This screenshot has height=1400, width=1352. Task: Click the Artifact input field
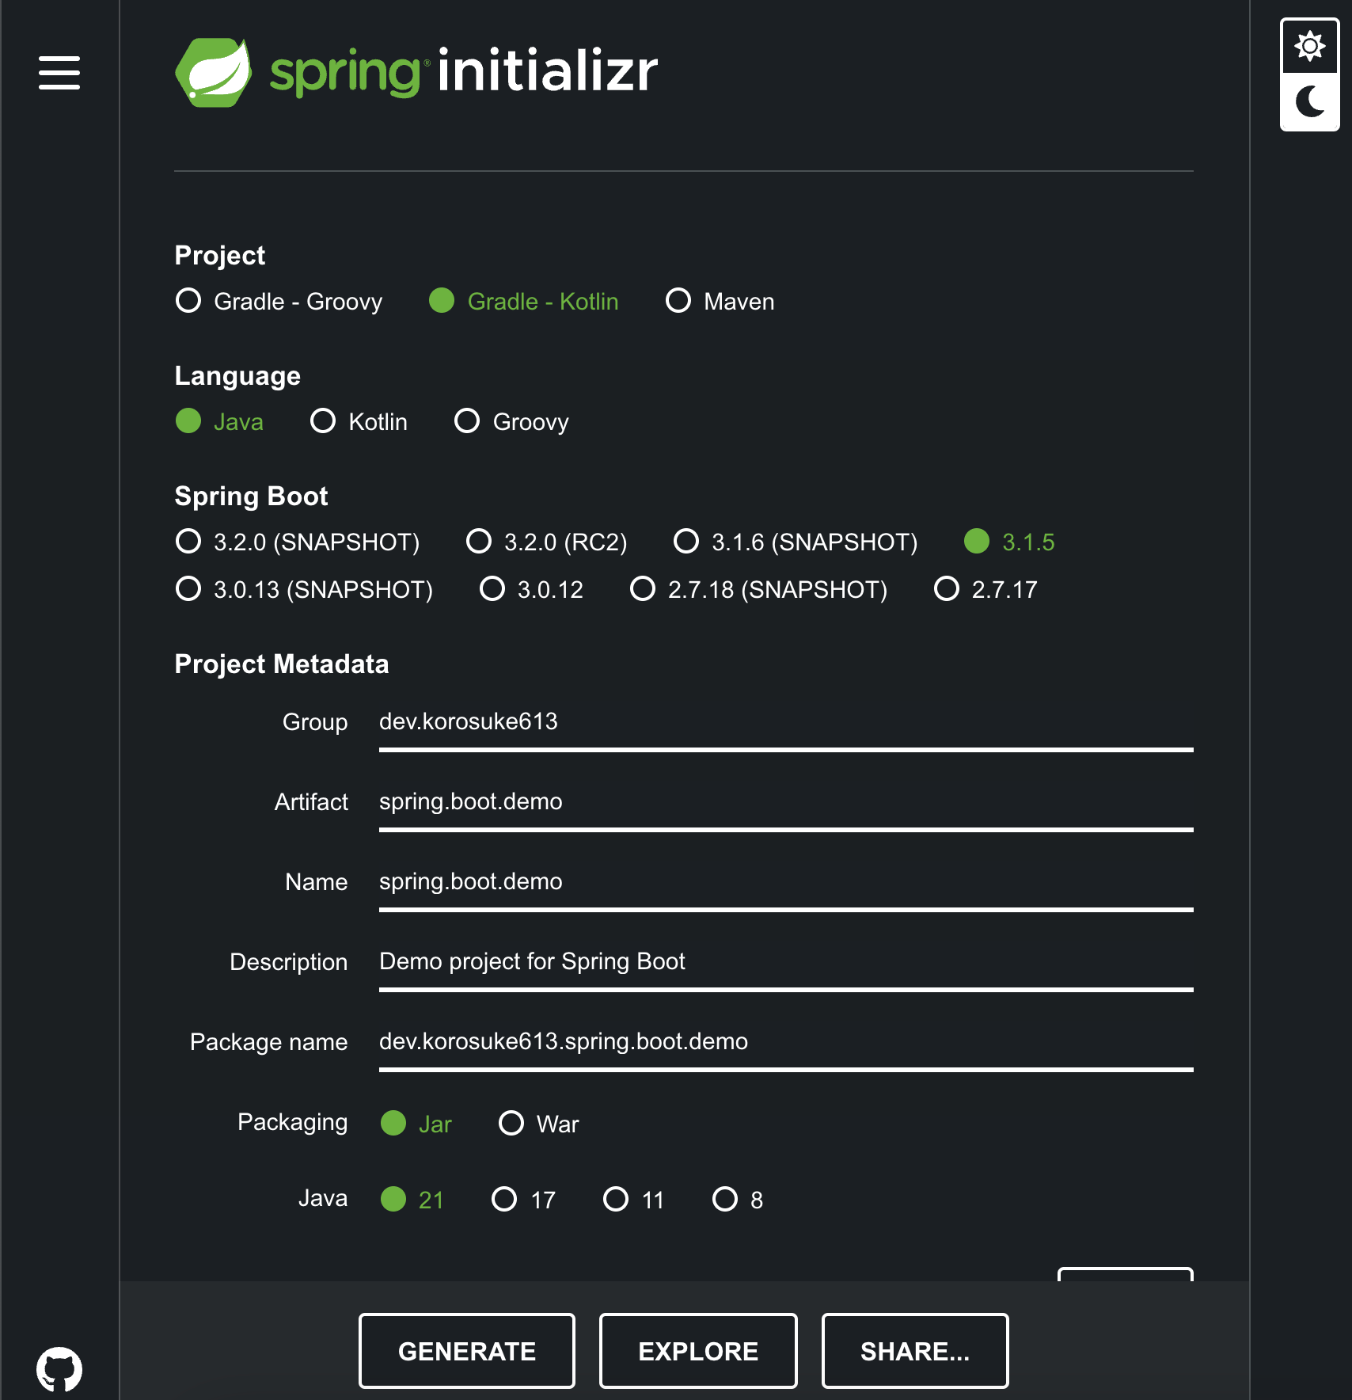[x=786, y=803]
